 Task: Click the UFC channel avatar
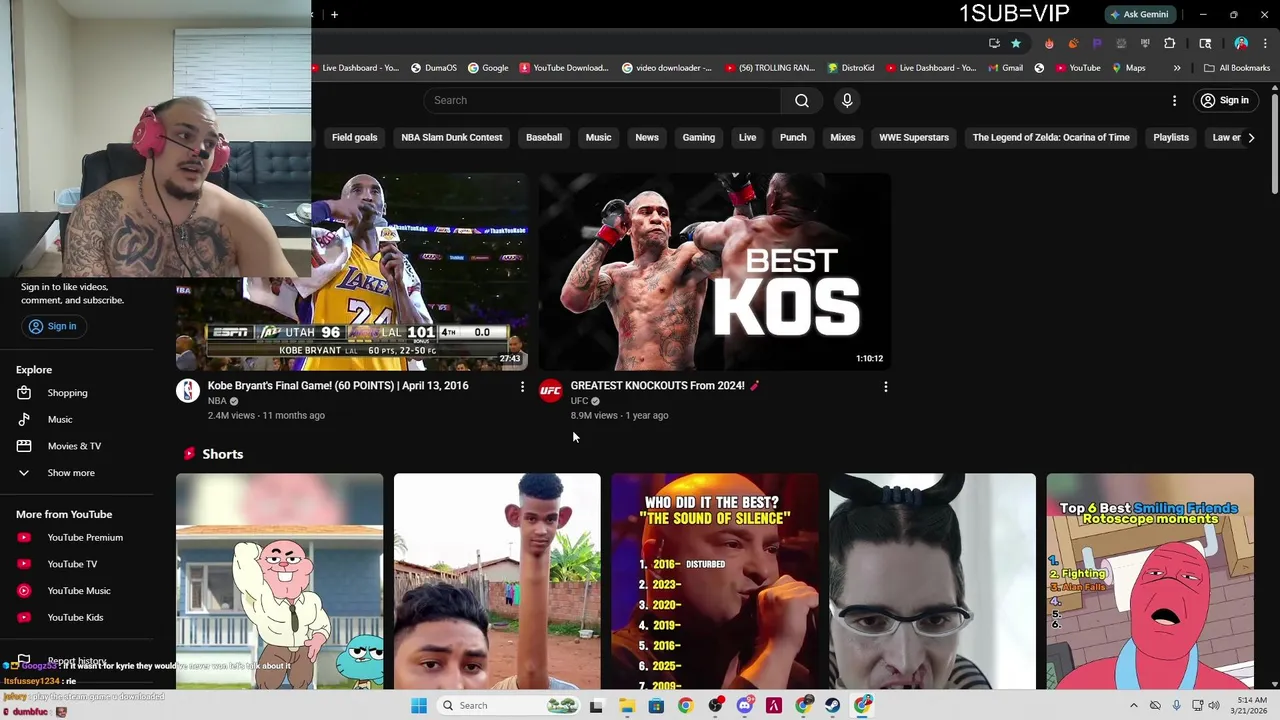coord(550,391)
